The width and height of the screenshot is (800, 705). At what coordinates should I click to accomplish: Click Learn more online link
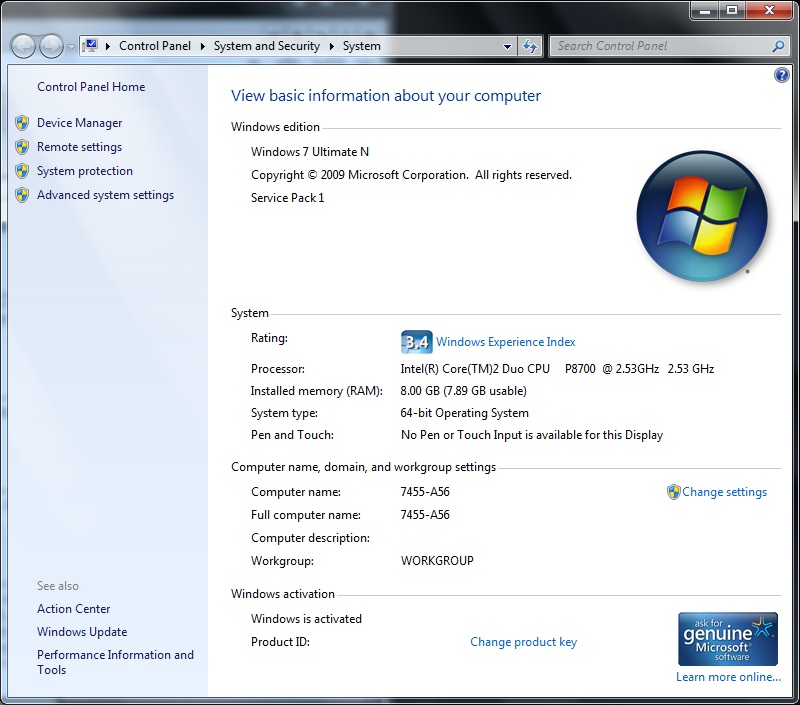click(728, 677)
